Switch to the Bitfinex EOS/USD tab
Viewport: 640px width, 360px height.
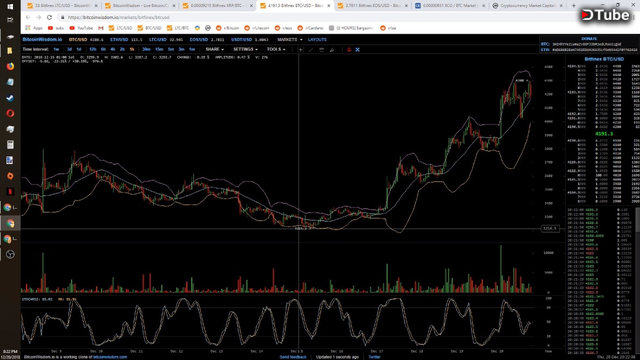(x=372, y=6)
